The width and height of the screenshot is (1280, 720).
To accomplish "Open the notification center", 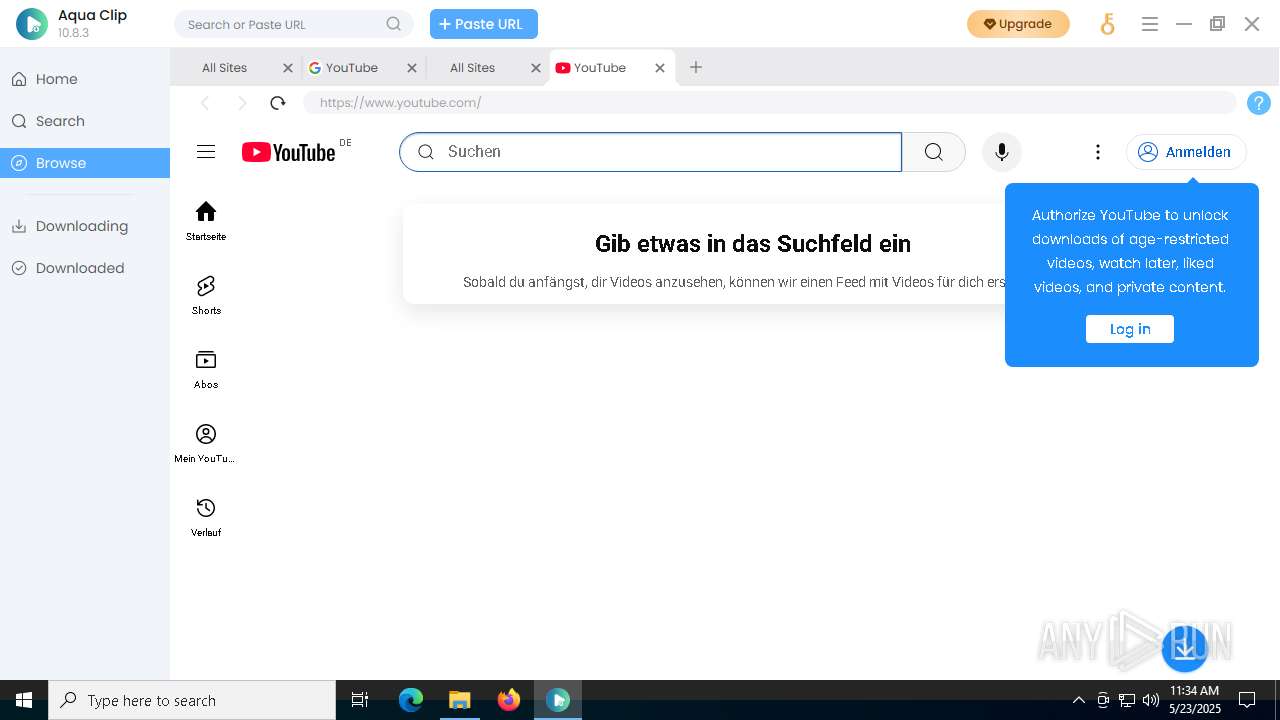I will (1247, 700).
